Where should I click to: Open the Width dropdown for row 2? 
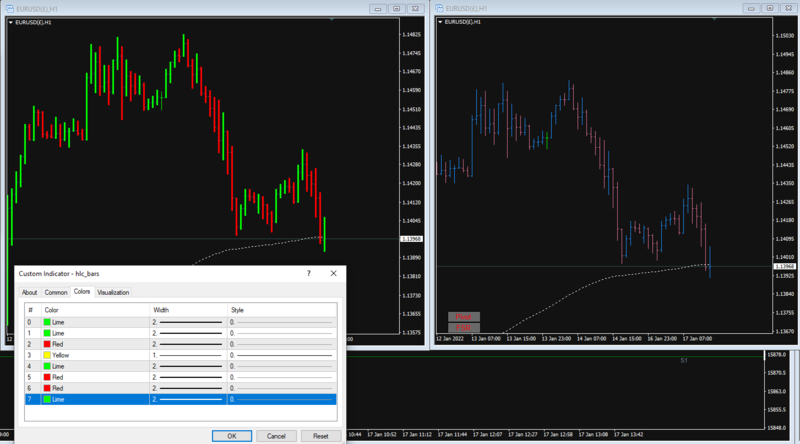(x=188, y=344)
